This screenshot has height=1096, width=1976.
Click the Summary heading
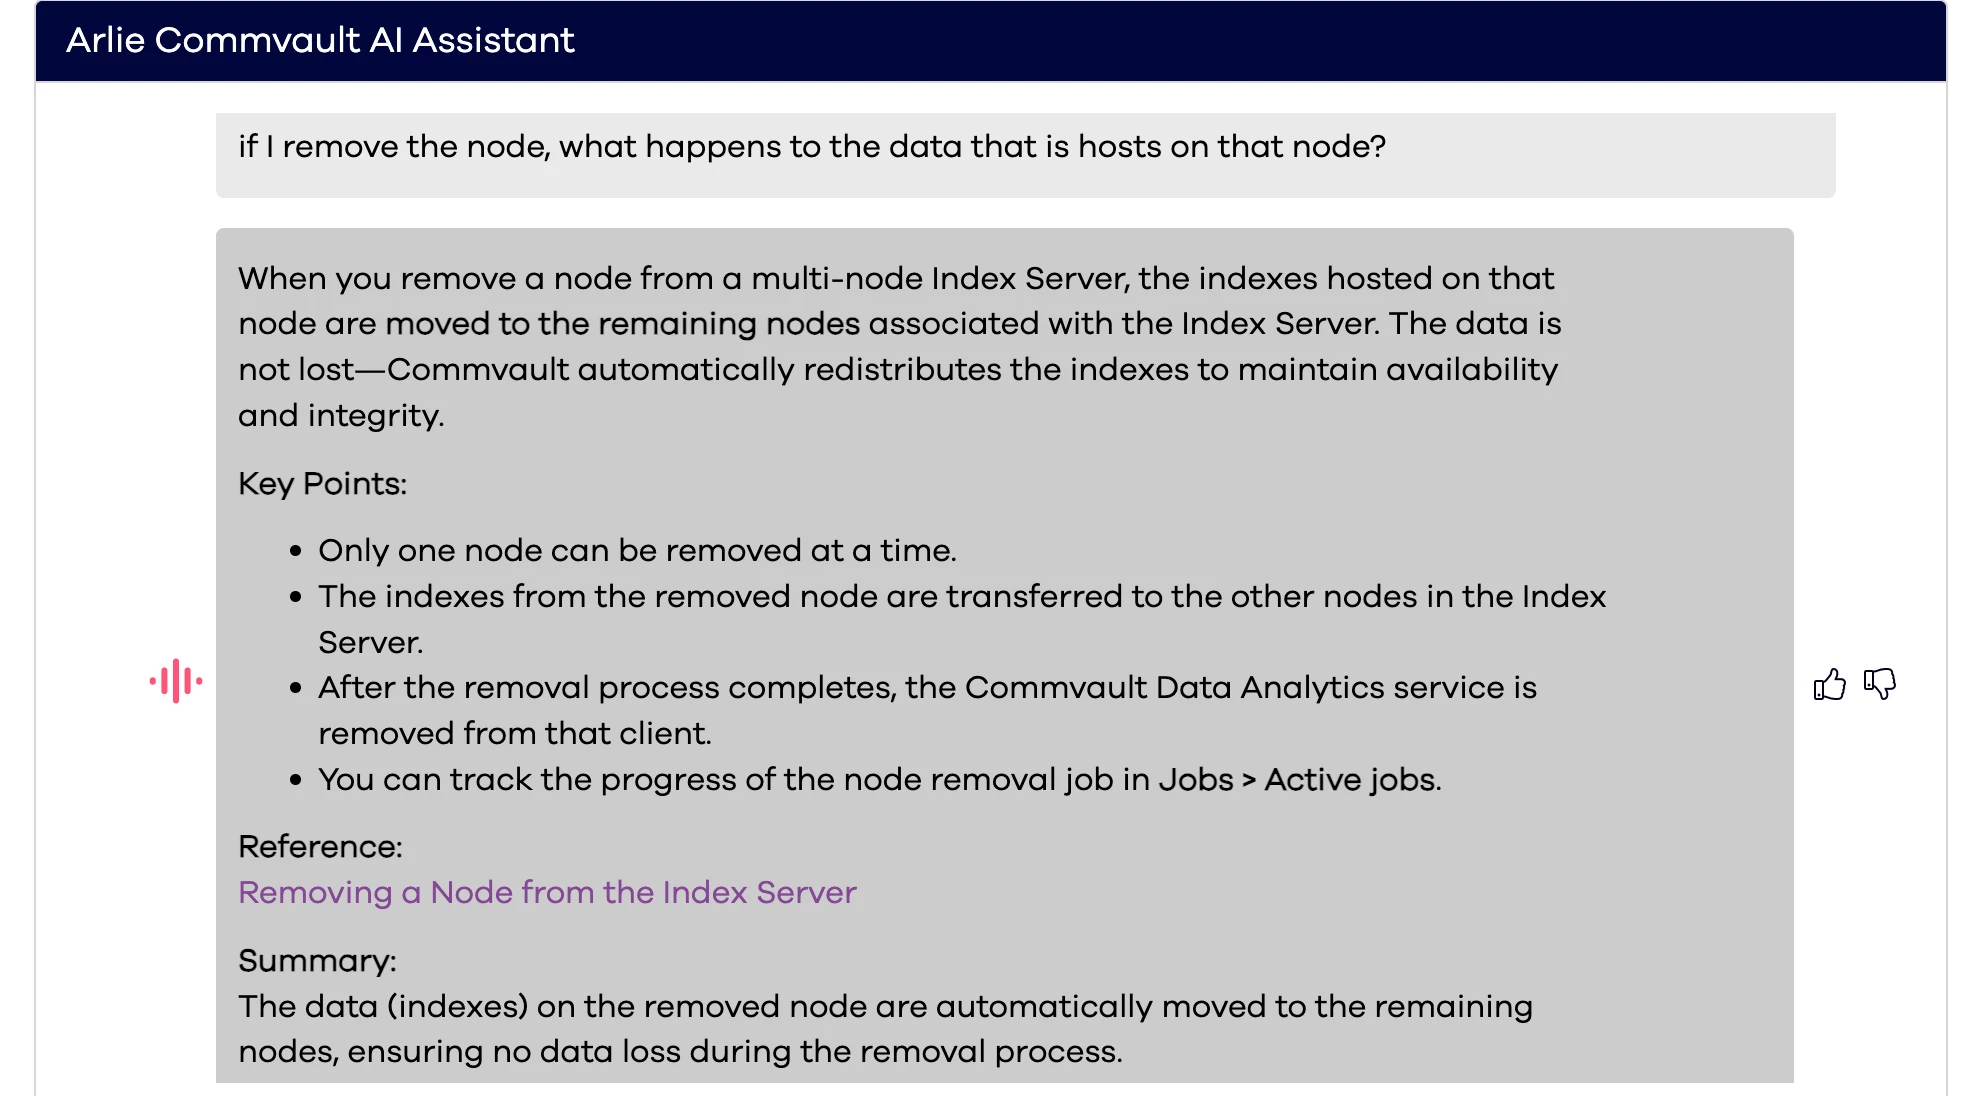tap(317, 961)
